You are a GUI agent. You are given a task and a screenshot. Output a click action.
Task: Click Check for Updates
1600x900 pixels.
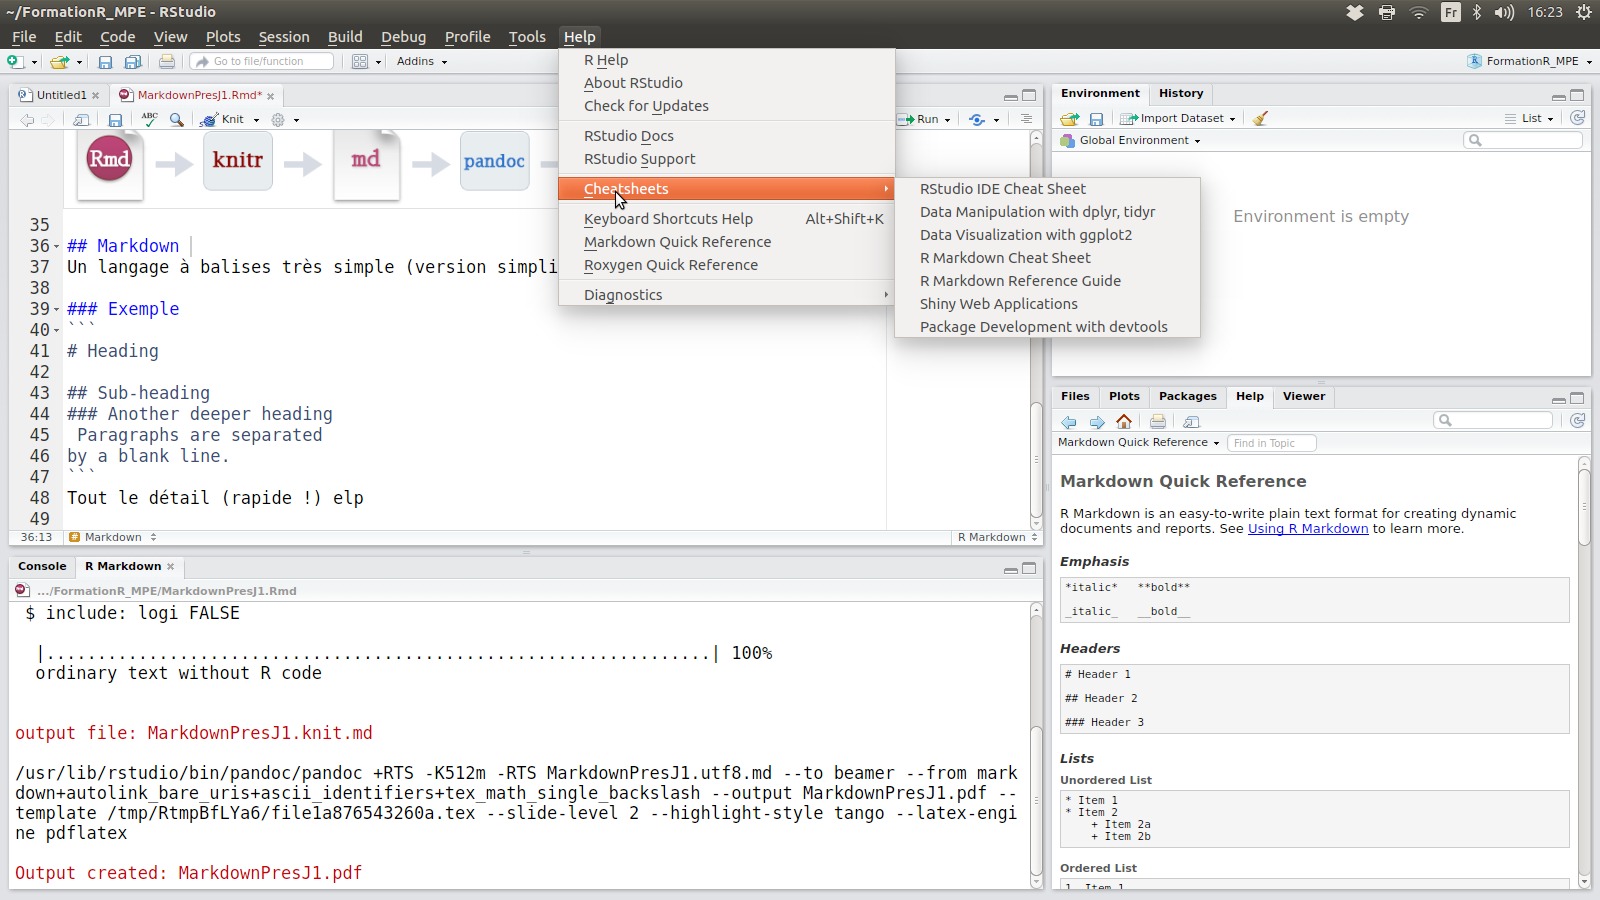tap(726, 106)
